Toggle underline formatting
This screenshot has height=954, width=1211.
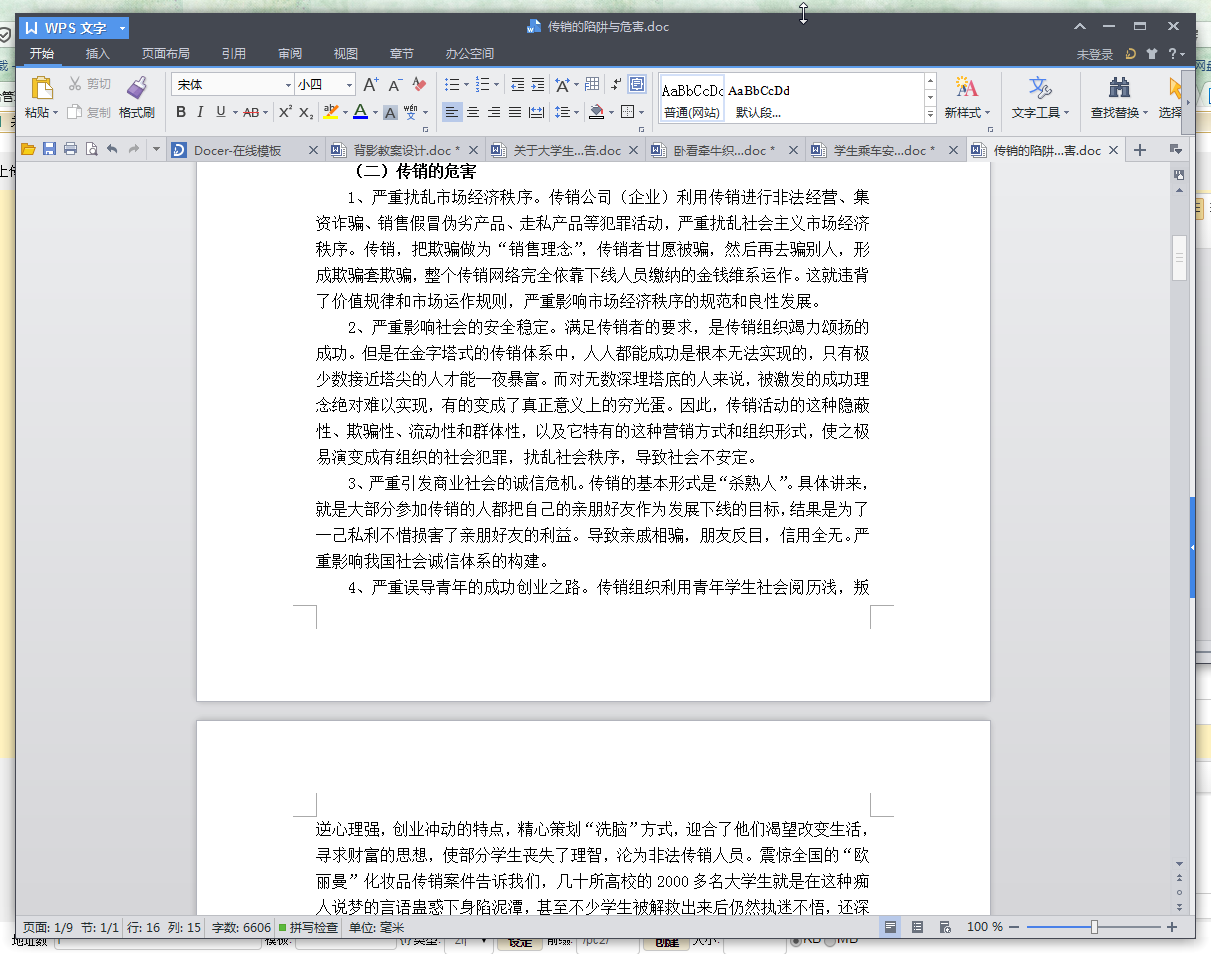(x=220, y=112)
